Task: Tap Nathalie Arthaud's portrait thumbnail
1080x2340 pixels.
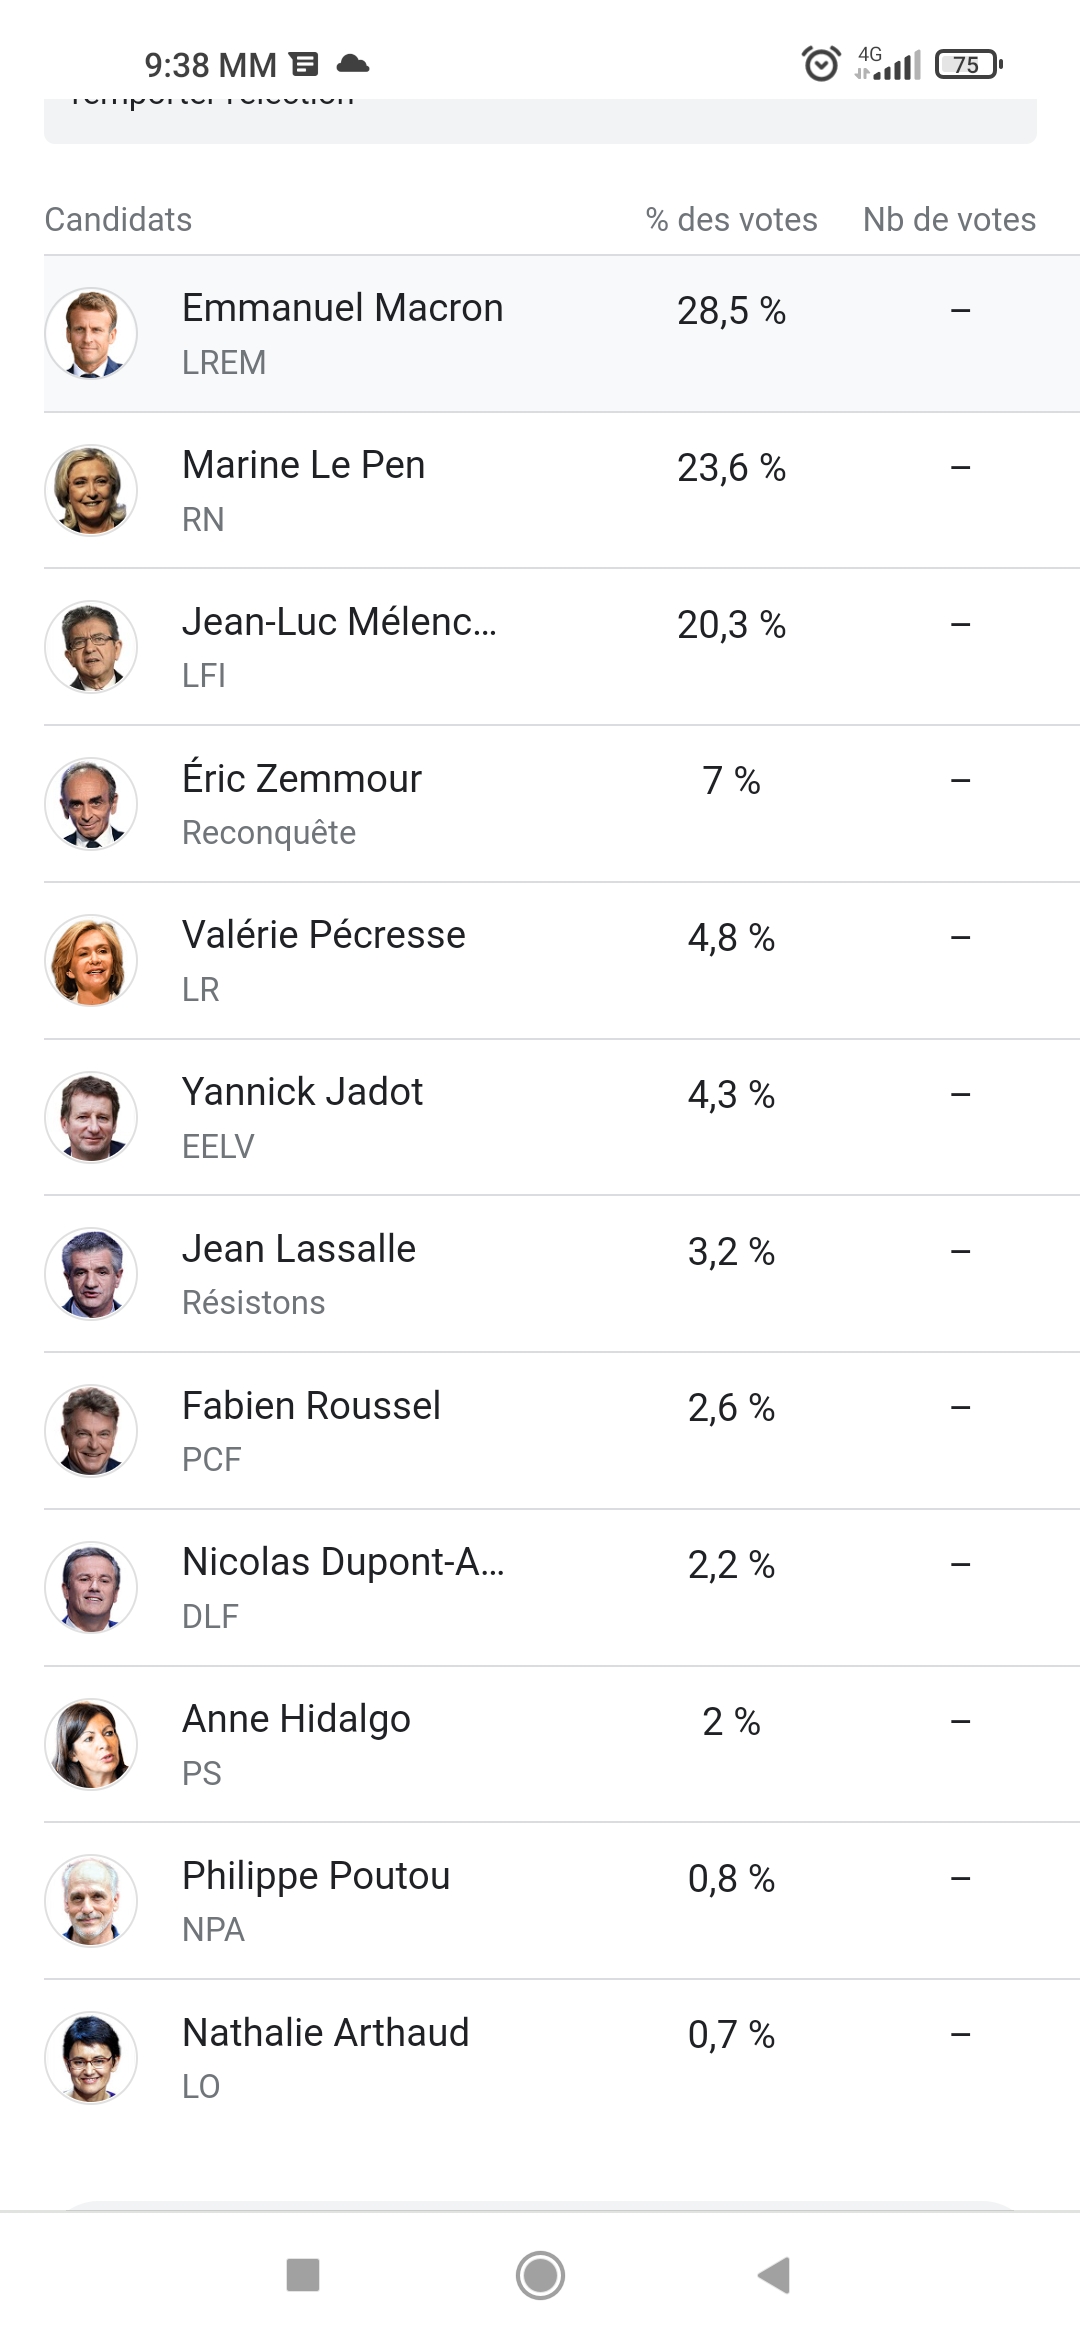Action: [x=91, y=2058]
